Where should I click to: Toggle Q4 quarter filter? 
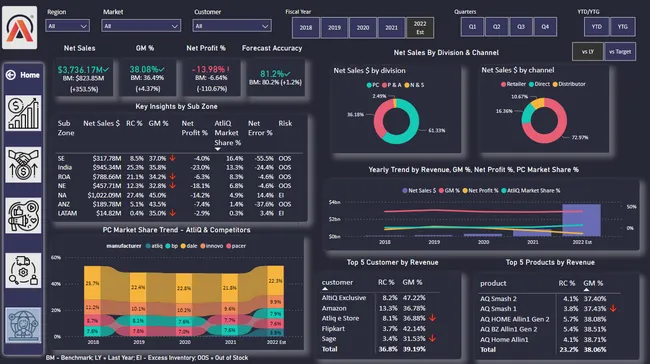point(545,27)
